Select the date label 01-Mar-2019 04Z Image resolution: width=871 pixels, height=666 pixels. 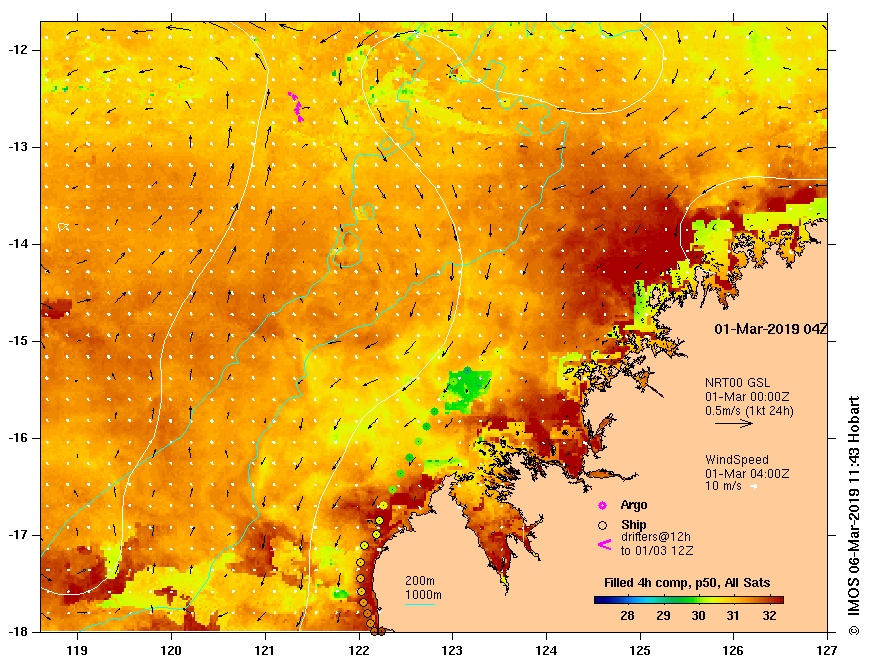click(x=770, y=329)
